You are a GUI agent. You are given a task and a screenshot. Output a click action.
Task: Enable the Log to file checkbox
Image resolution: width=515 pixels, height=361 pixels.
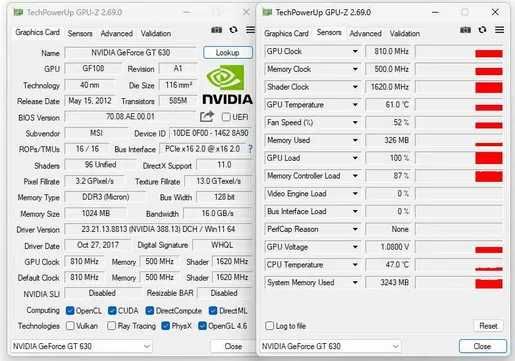tap(269, 326)
